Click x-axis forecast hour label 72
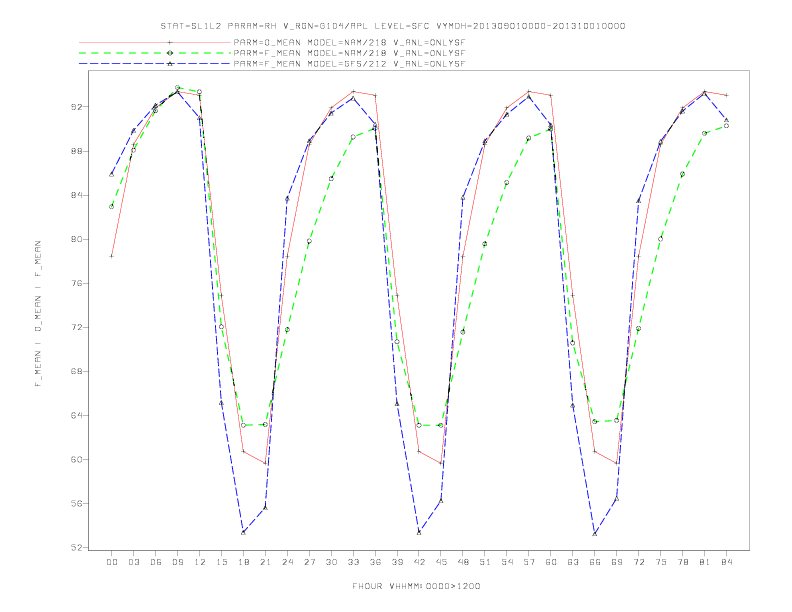The height and width of the screenshot is (612, 792). click(639, 562)
